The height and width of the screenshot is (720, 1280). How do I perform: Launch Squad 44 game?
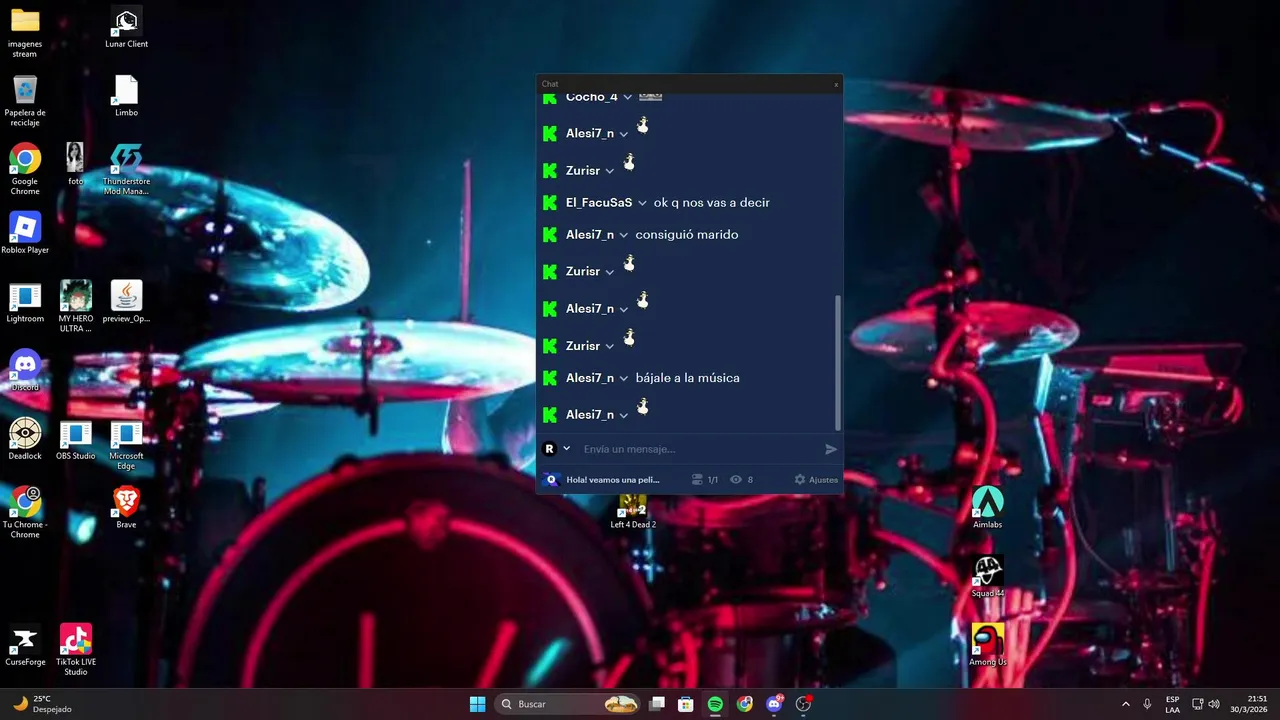[987, 577]
